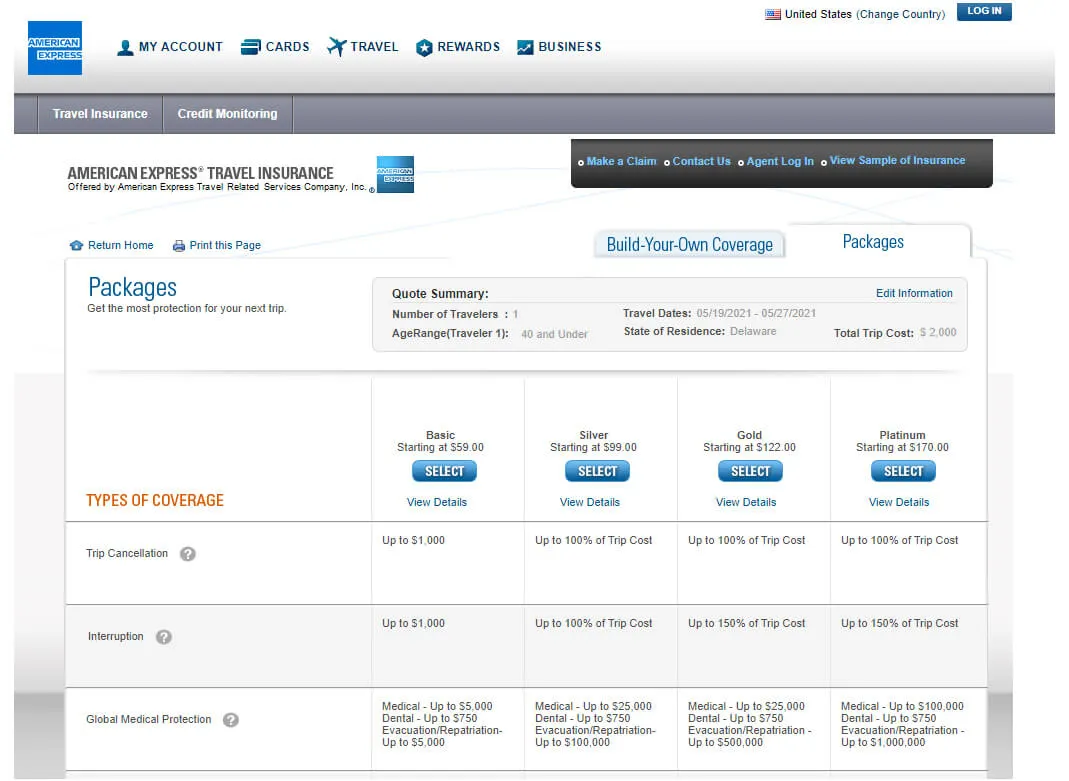Click the help icon next to Interruption

tap(164, 637)
